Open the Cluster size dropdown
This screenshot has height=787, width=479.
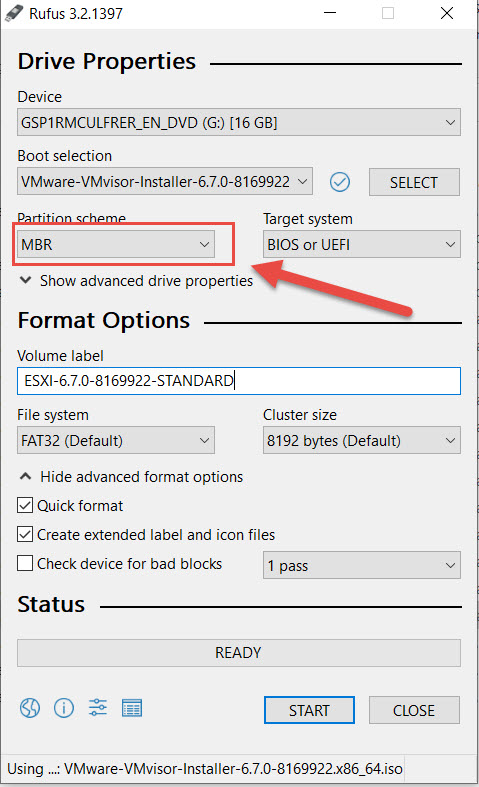coord(362,440)
